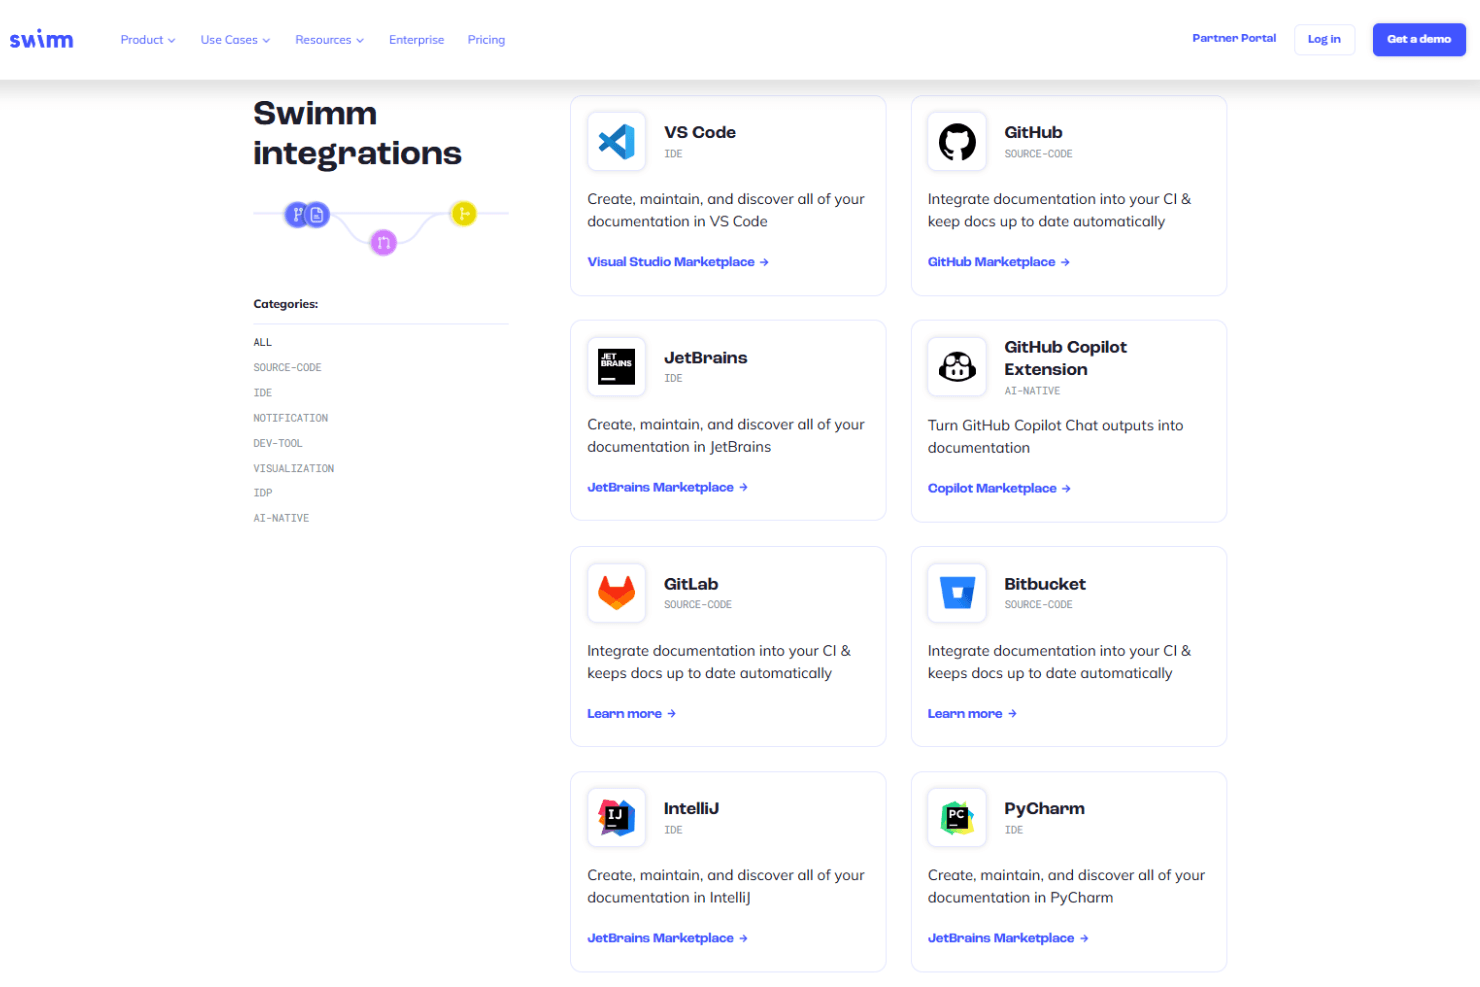Click the Log in button
The image size is (1480, 987).
point(1324,39)
